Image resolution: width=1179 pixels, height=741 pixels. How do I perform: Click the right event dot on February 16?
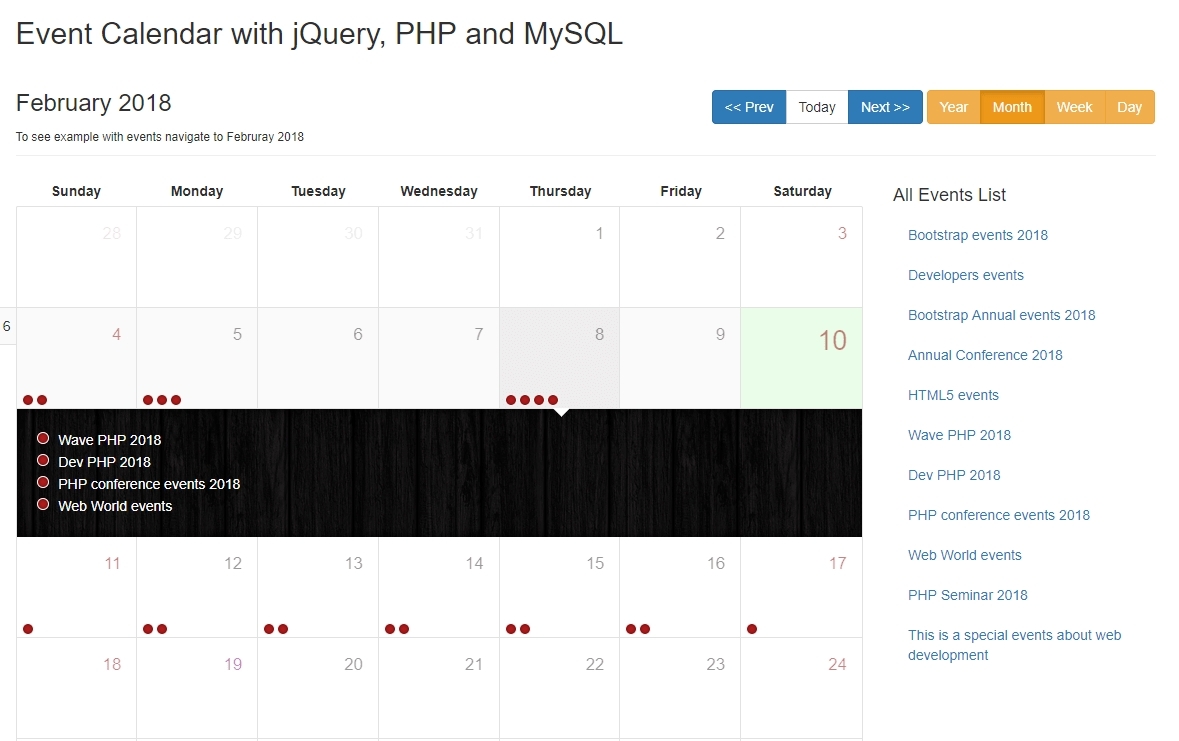click(x=645, y=629)
